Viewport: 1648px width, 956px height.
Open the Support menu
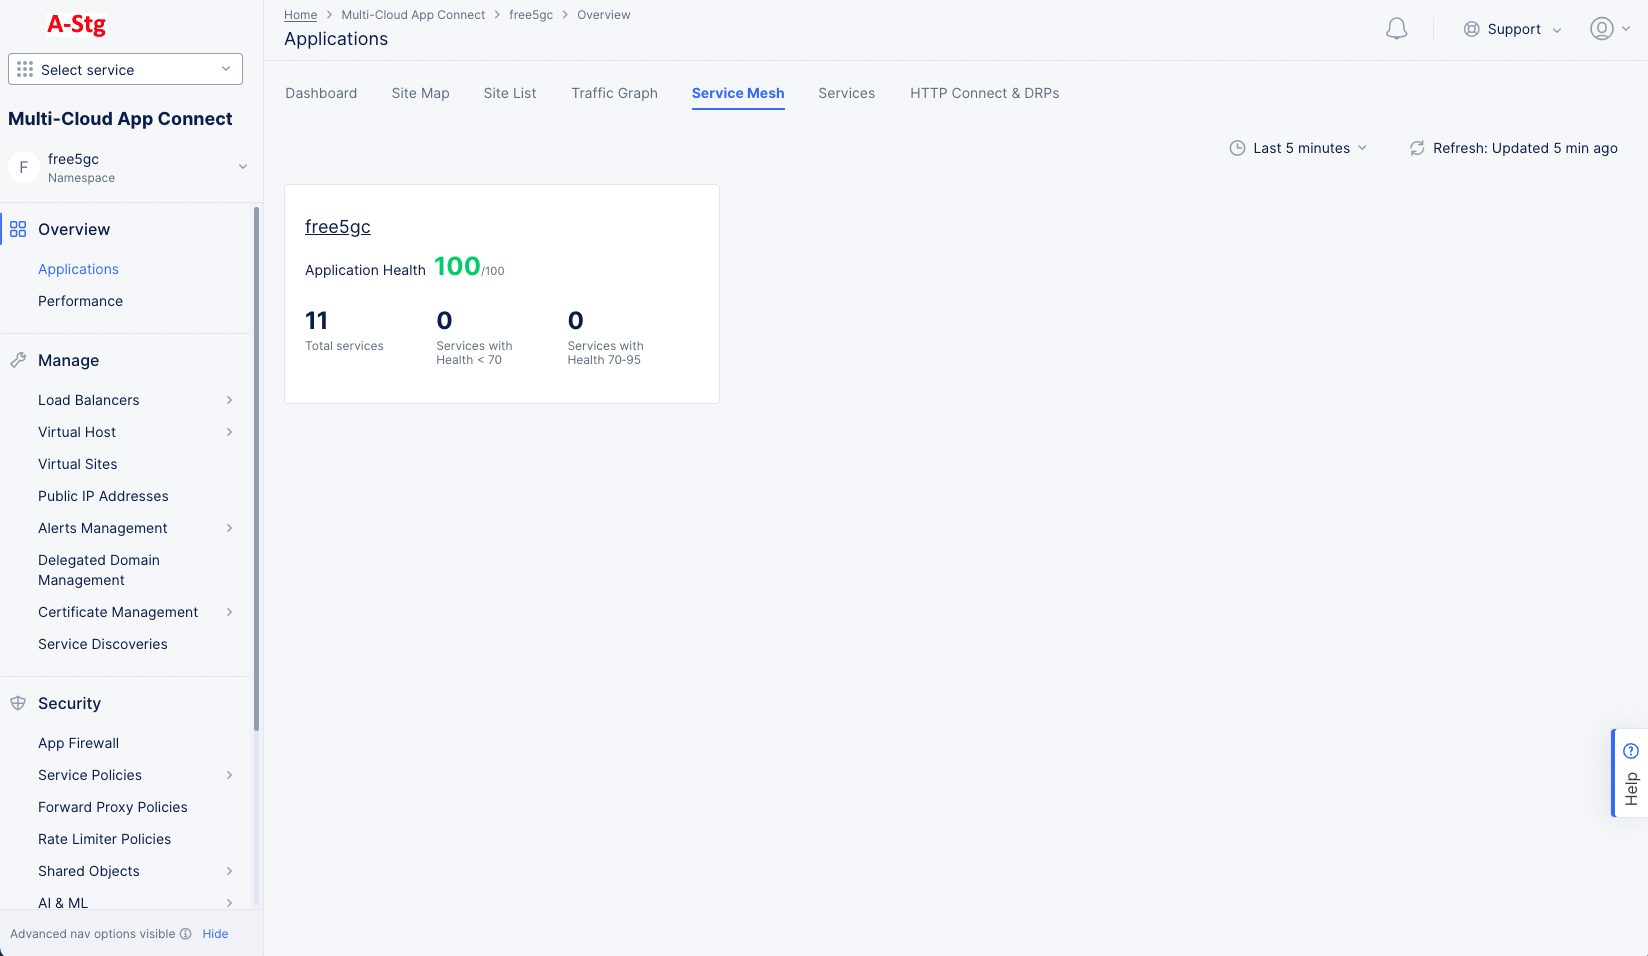pos(1512,29)
